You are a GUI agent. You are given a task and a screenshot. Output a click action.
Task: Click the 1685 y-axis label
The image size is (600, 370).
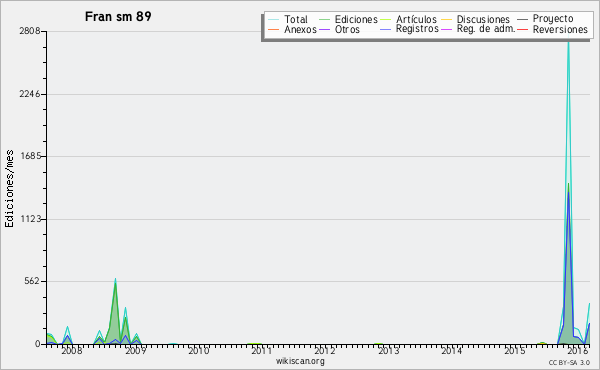(x=30, y=156)
